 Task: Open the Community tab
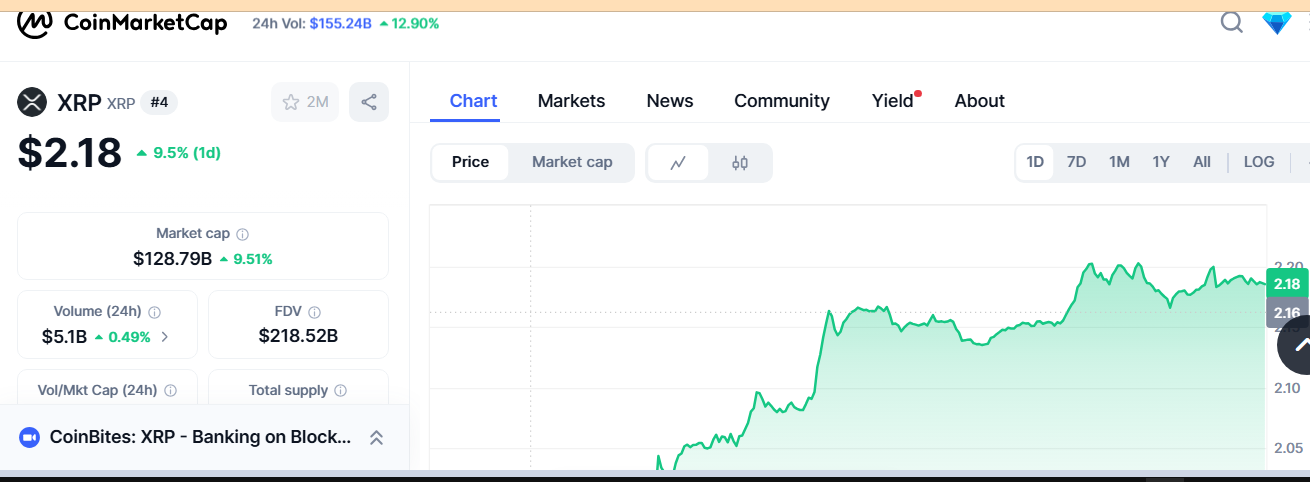(782, 101)
